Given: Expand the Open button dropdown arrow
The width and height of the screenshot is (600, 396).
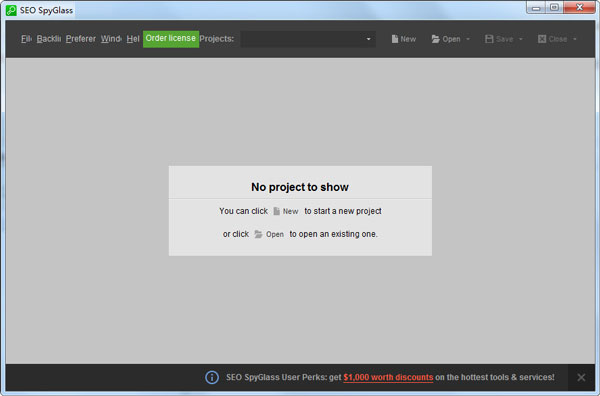Looking at the screenshot, I should tap(468, 39).
